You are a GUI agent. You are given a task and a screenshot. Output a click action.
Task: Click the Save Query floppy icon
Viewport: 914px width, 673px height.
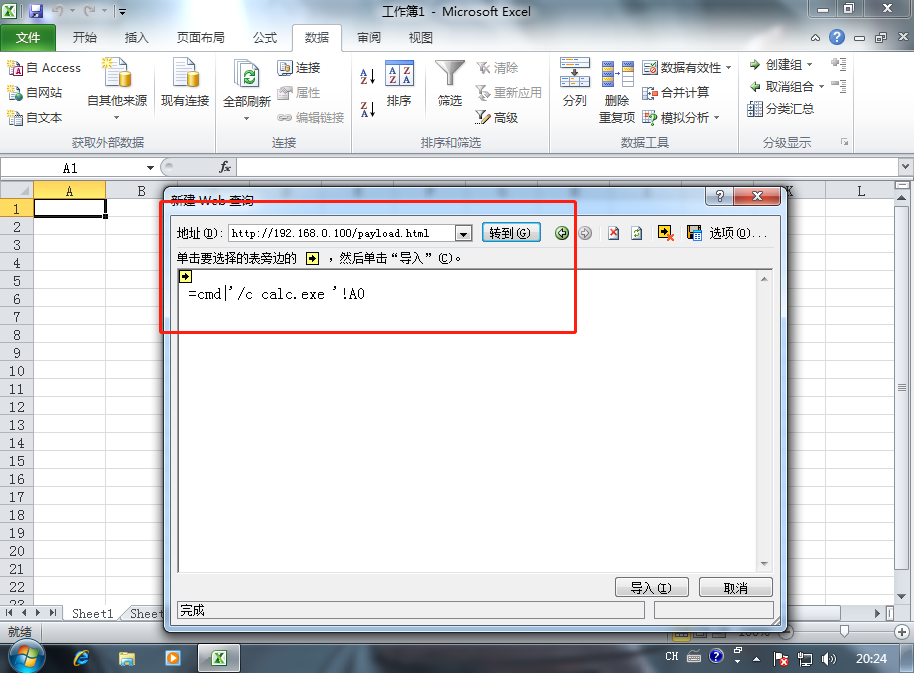[694, 233]
